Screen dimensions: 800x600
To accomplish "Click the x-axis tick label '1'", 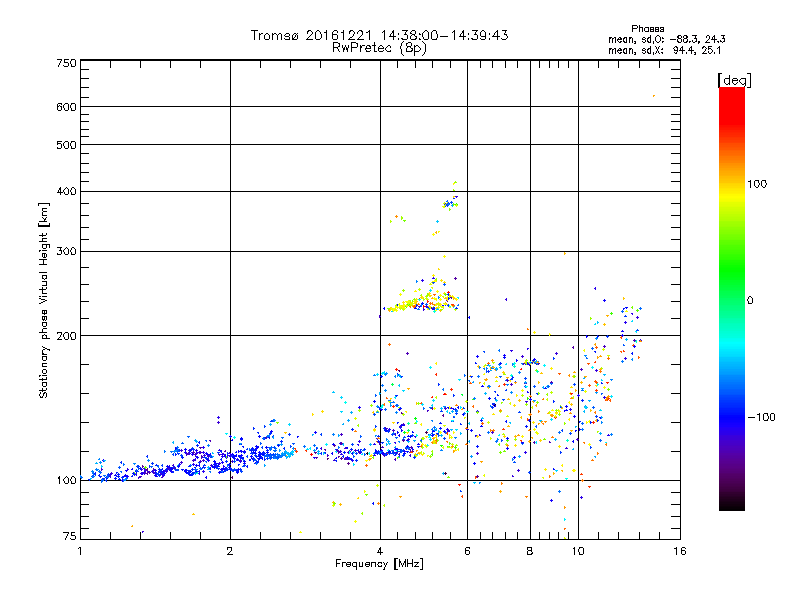I will point(80,551).
